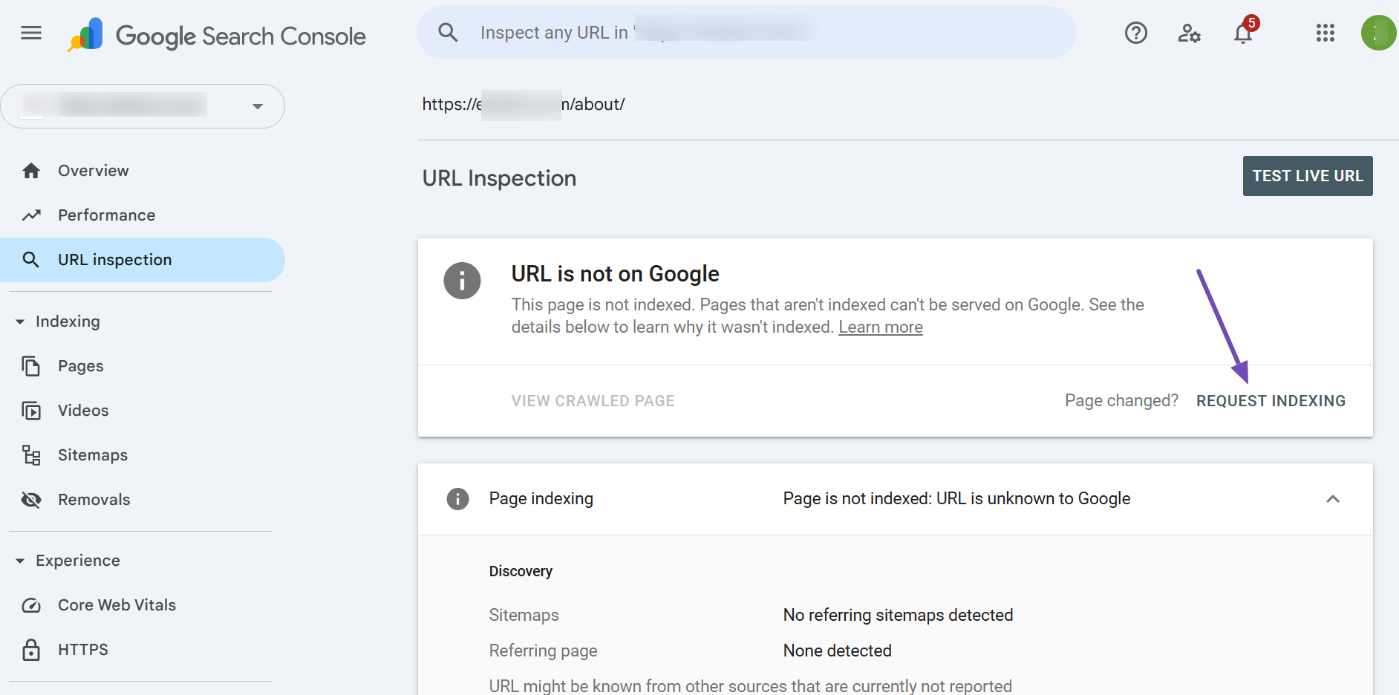Click the Pages copy icon
The width and height of the screenshot is (1399, 695).
(x=31, y=366)
